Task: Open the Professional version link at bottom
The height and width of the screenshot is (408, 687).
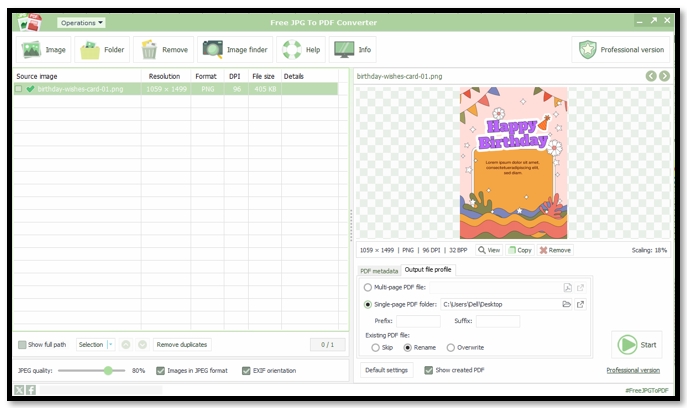Action: click(633, 370)
